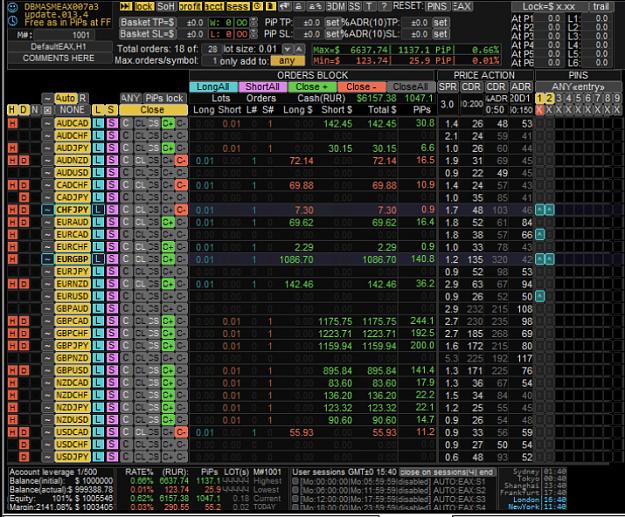Click the help '?' icon in the top toolbar

[383, 6]
